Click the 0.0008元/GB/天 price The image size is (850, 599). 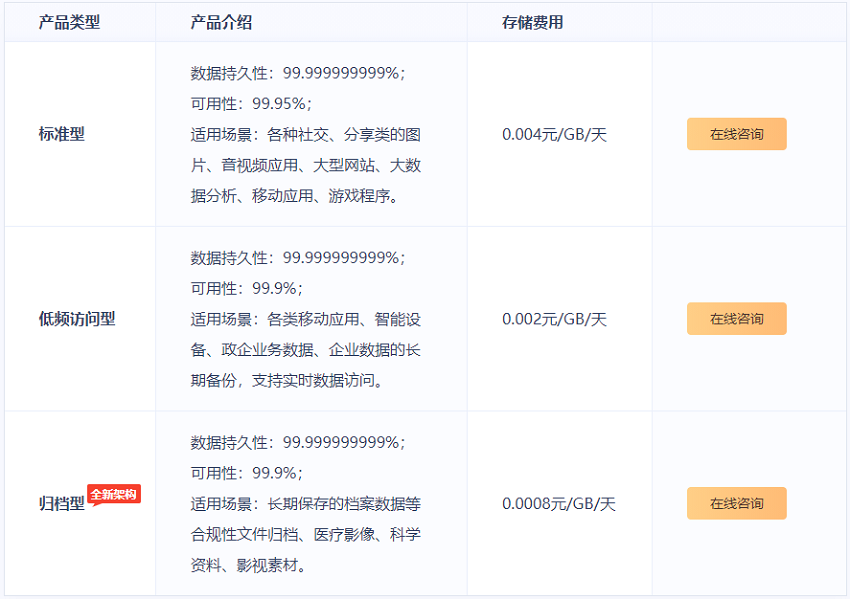click(x=559, y=504)
